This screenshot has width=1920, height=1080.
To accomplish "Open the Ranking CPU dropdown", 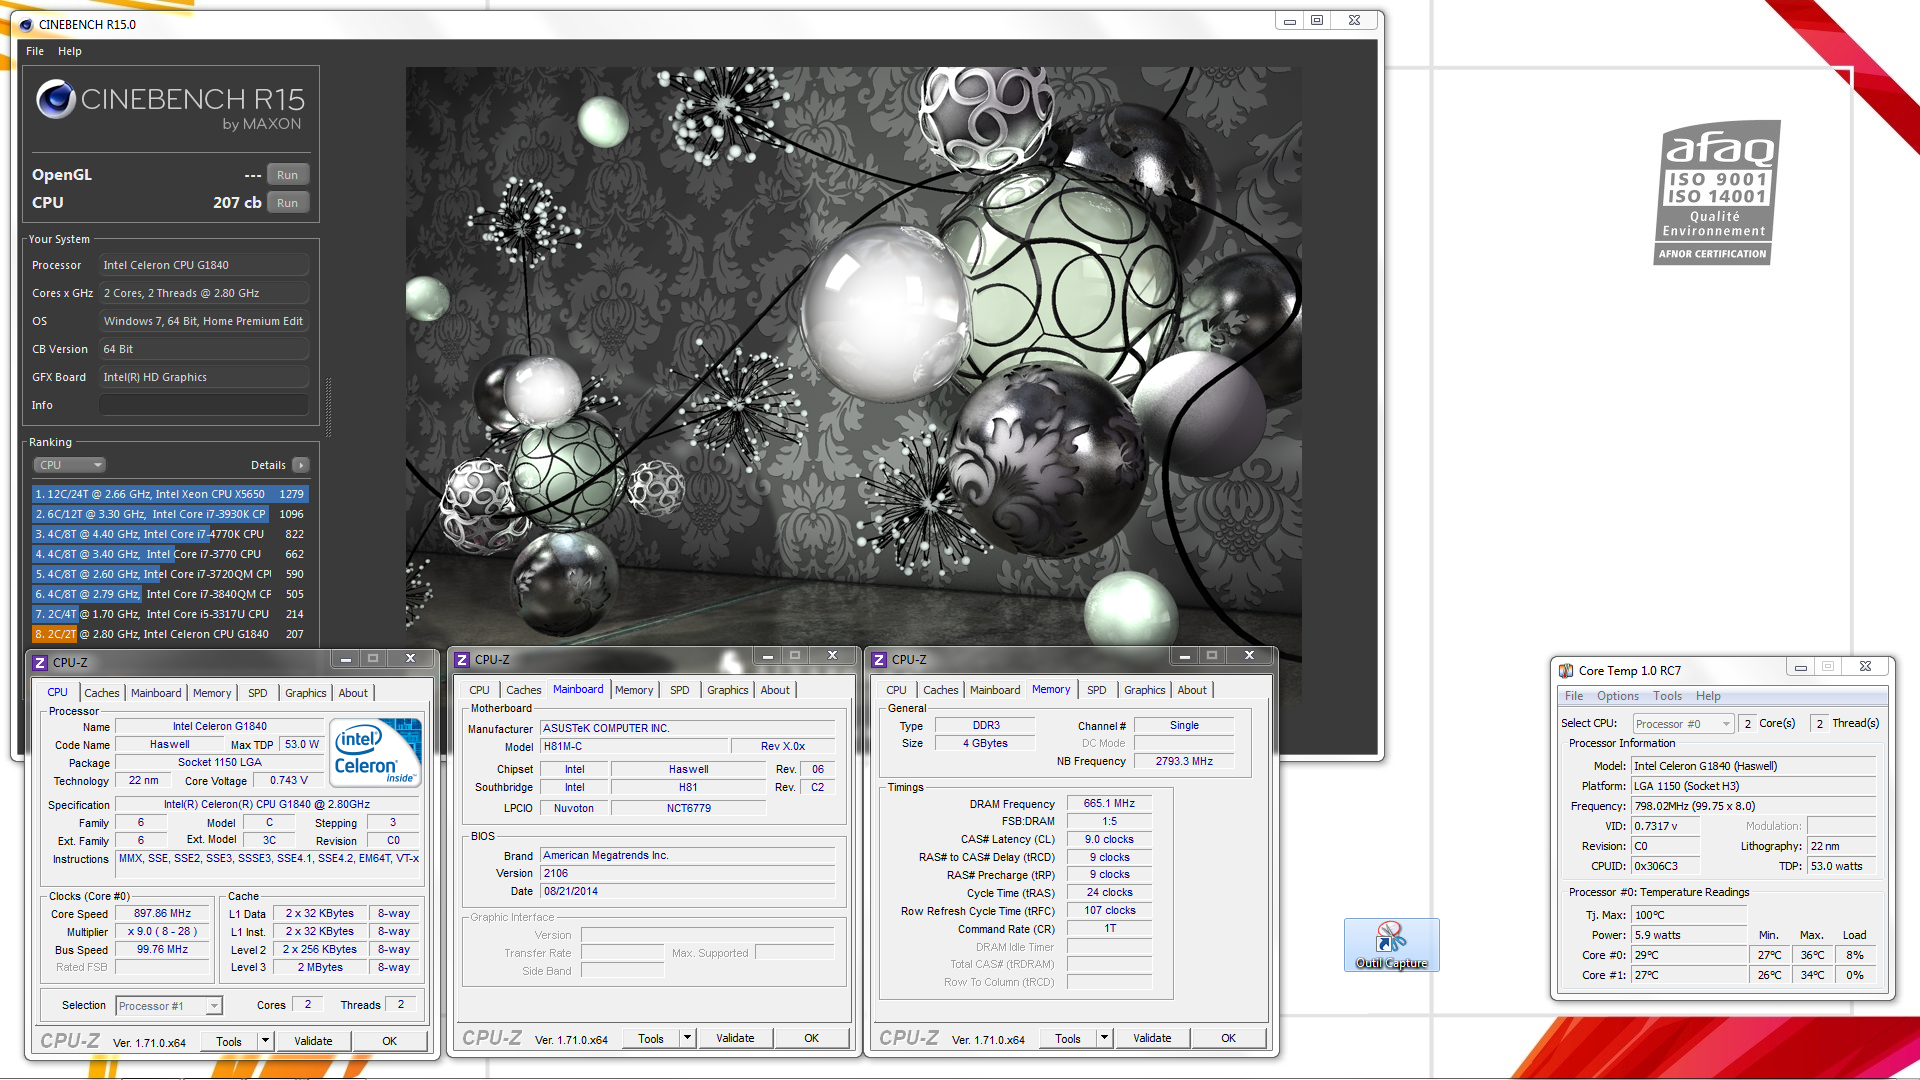I will (x=69, y=465).
